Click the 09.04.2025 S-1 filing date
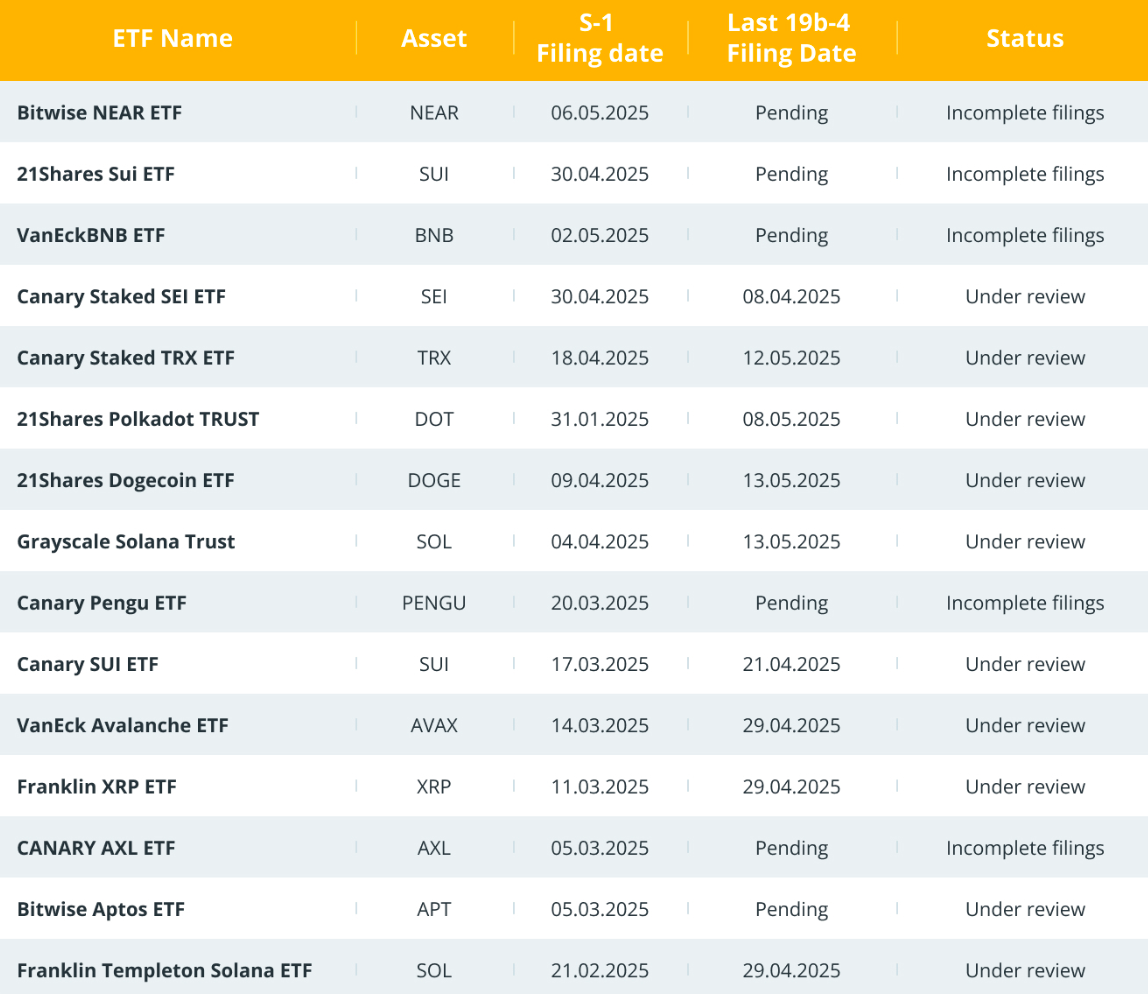The width and height of the screenshot is (1148, 994). click(x=600, y=480)
